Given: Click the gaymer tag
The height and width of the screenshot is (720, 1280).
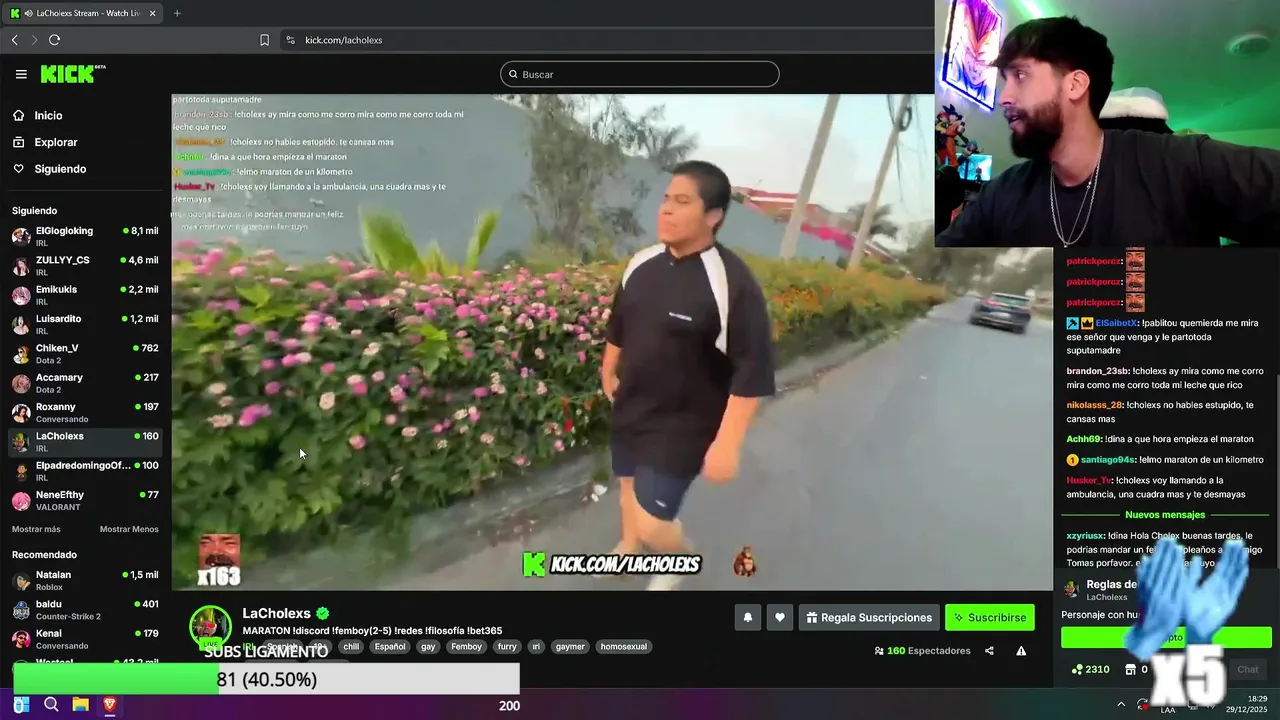Looking at the screenshot, I should click(x=570, y=647).
